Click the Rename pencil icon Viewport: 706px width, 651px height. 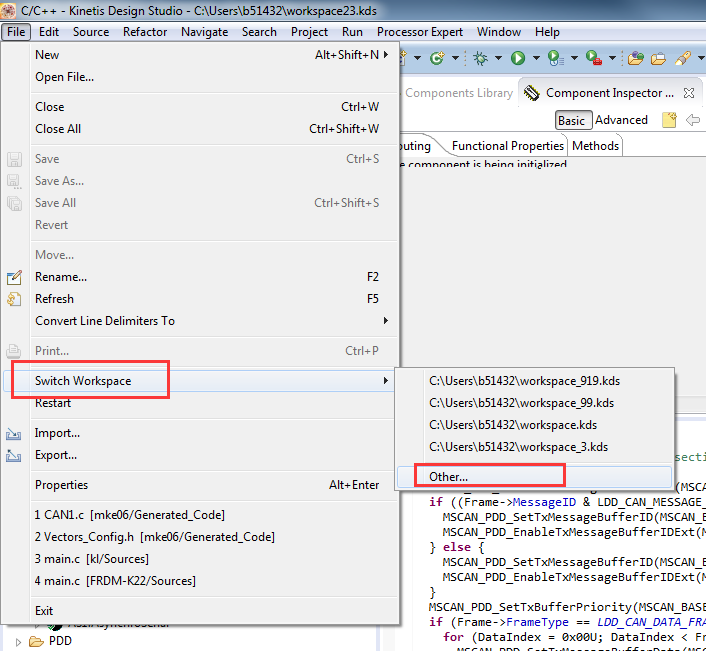pyautogui.click(x=14, y=277)
